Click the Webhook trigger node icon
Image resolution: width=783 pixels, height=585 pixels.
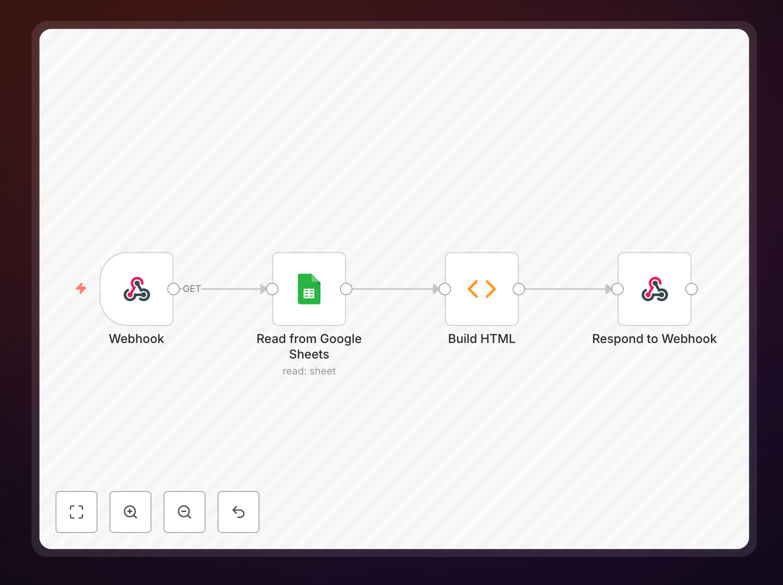tap(137, 289)
